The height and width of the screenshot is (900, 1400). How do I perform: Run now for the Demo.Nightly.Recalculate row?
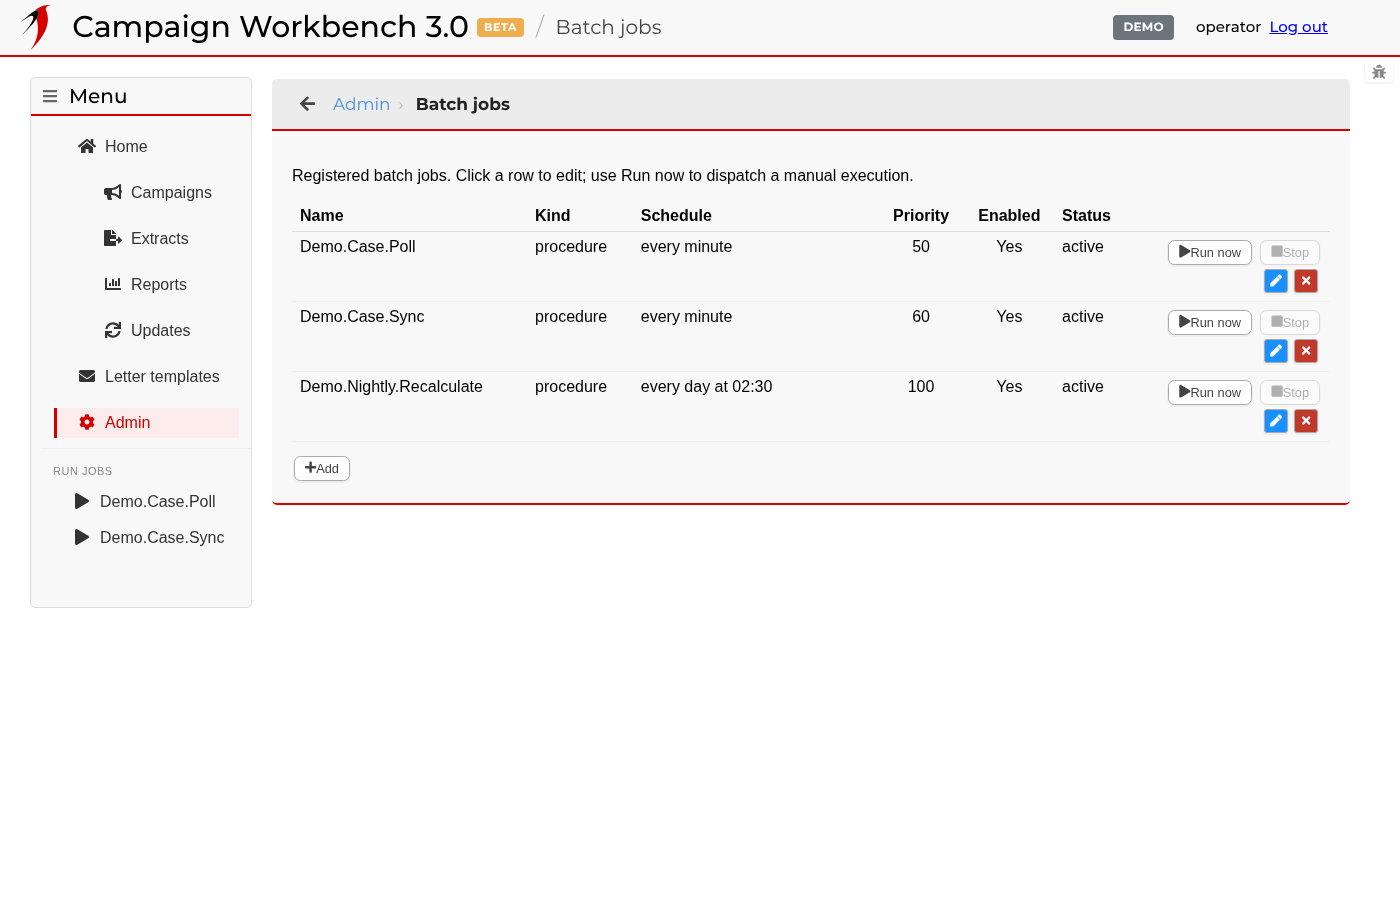click(x=1210, y=393)
